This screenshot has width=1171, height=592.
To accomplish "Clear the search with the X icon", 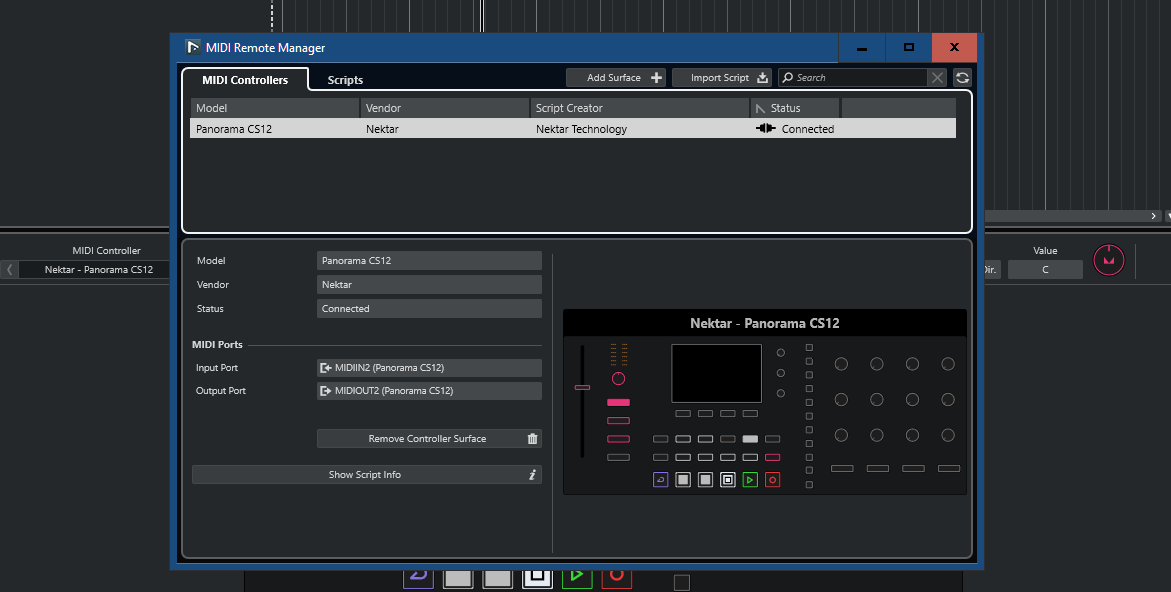I will pos(937,78).
